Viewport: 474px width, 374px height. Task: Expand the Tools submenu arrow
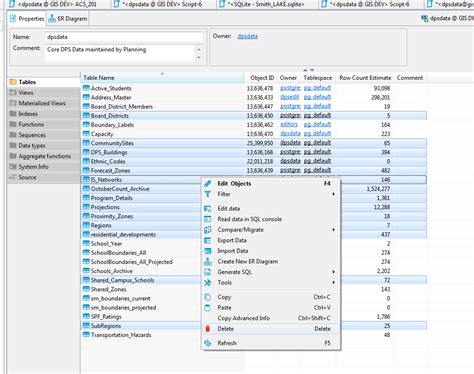click(x=333, y=283)
